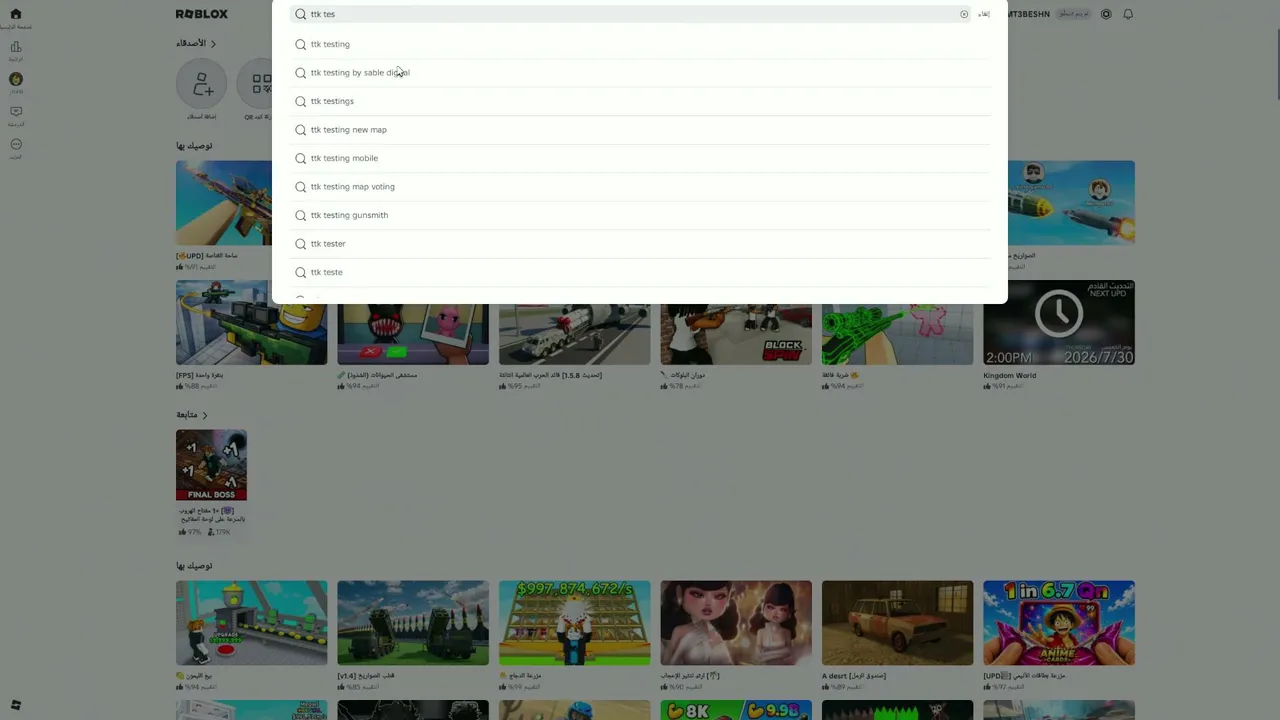Click the add friends person-plus circle
Screen dimensions: 1280x720
[202, 84]
